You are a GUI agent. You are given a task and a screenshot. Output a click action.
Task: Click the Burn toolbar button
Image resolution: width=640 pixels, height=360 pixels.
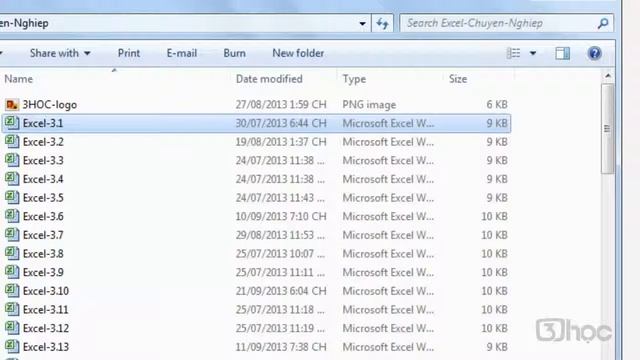[234, 53]
